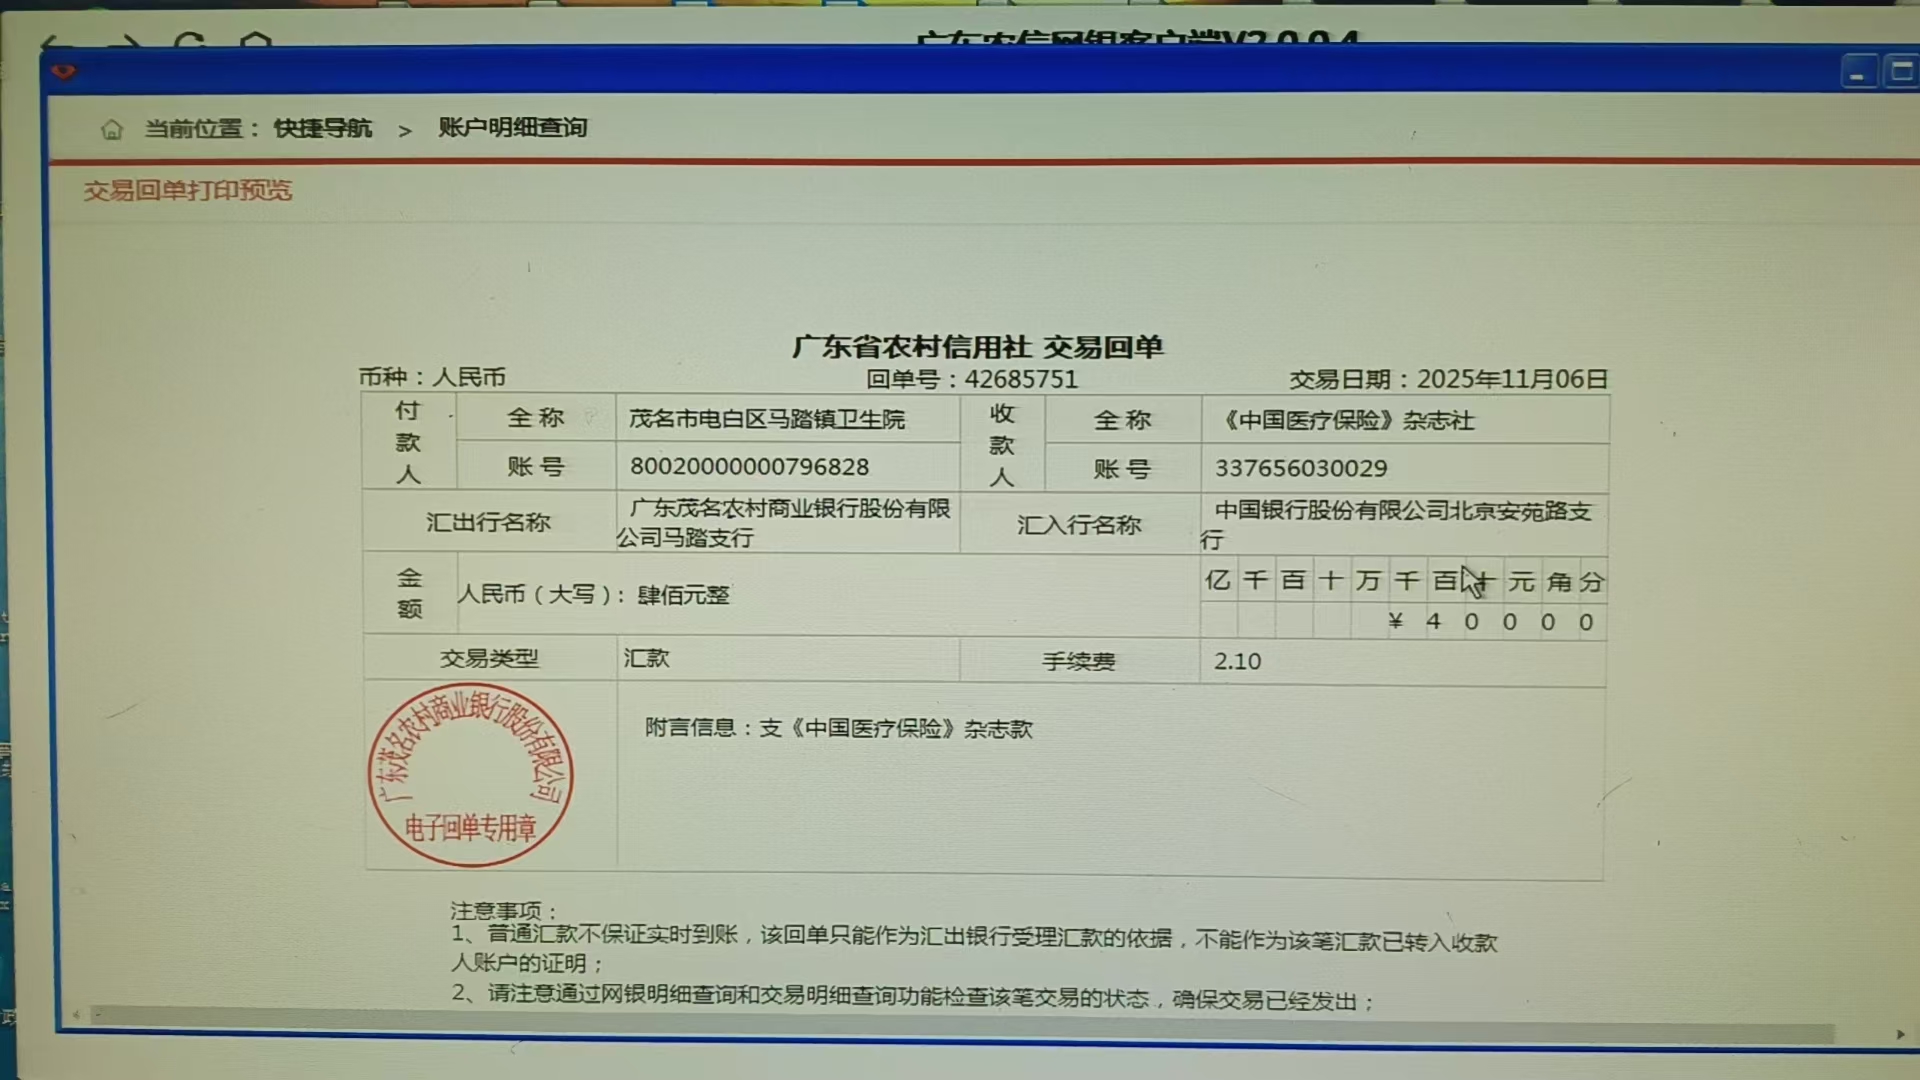Screen dimensions: 1920x1080
Task: Click left arrow of horizontal scrollbar
Action: (76, 1015)
